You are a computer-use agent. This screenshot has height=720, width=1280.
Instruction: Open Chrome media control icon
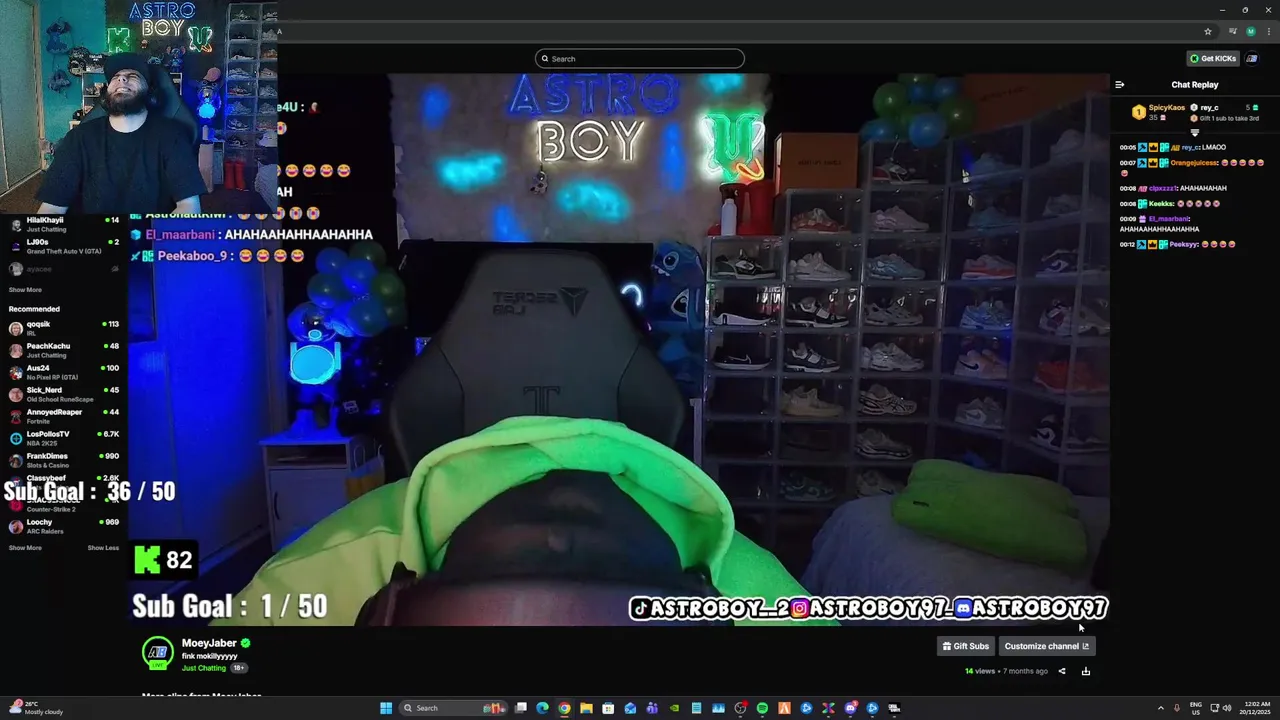(1232, 32)
